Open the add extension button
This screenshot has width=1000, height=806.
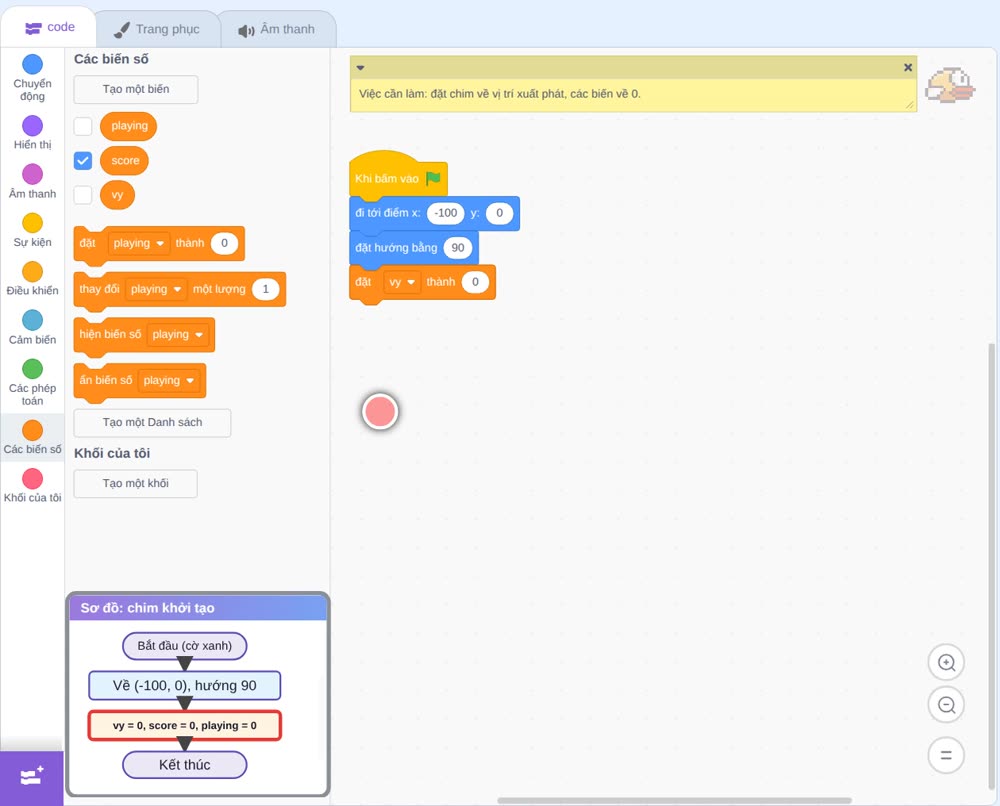[x=32, y=778]
